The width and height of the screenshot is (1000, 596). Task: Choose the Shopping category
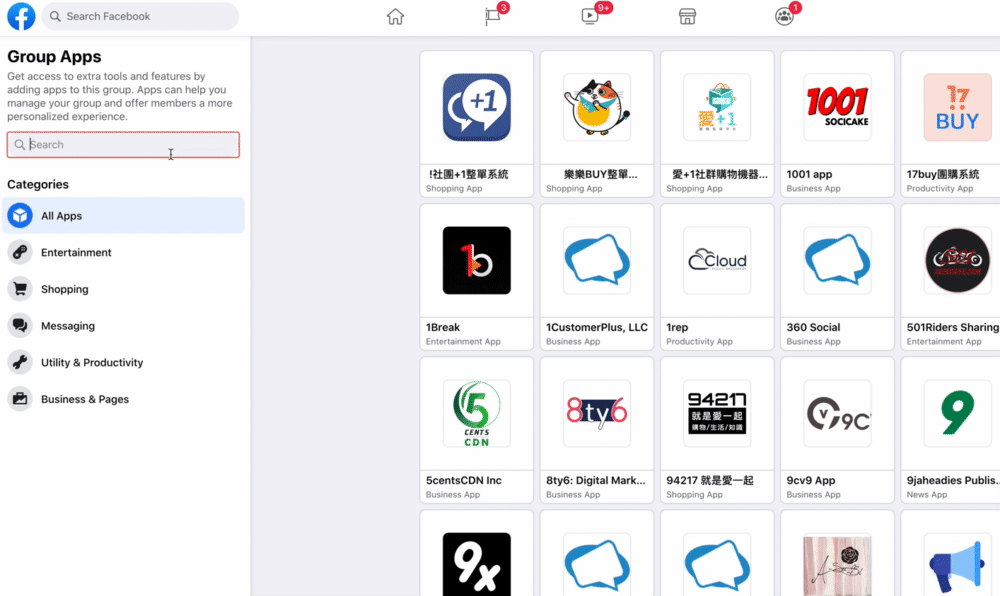(65, 289)
